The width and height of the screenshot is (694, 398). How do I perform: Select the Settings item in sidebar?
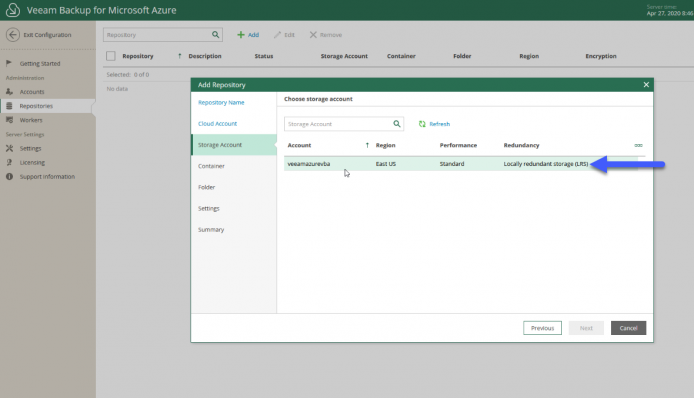[30, 148]
